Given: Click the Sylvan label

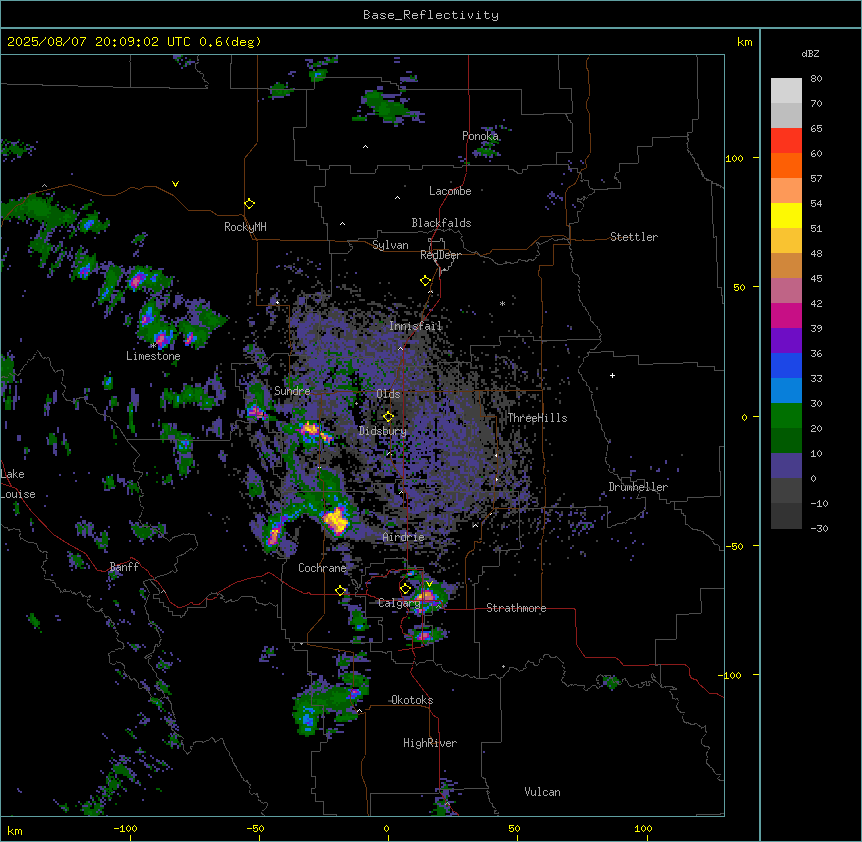Looking at the screenshot, I should point(390,245).
